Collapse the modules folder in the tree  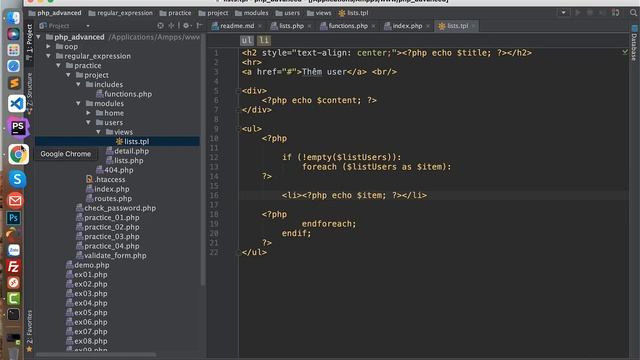(78, 104)
